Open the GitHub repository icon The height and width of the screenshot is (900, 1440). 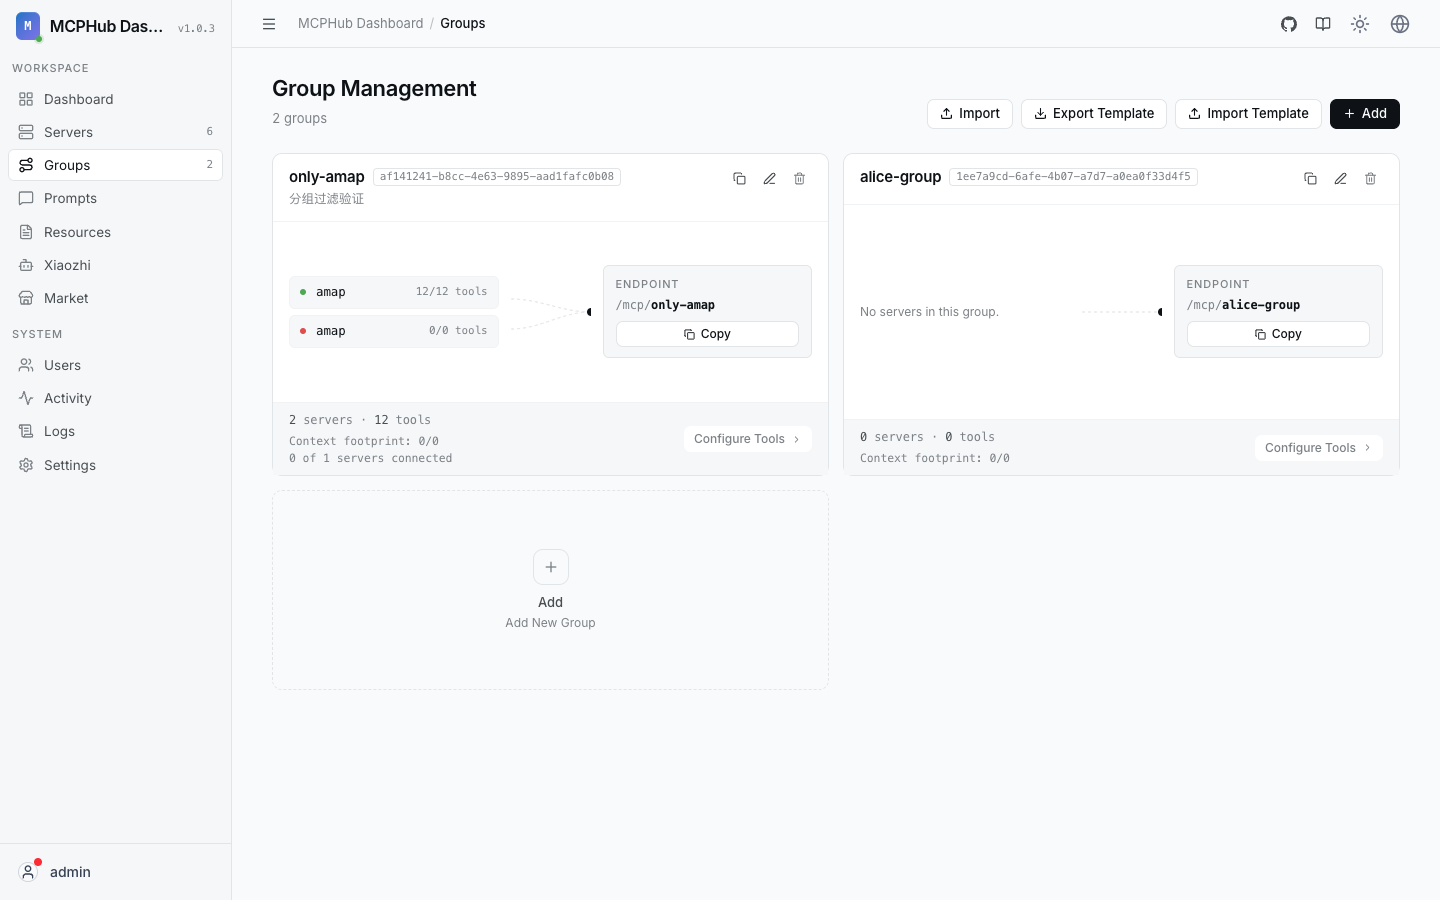click(1289, 24)
